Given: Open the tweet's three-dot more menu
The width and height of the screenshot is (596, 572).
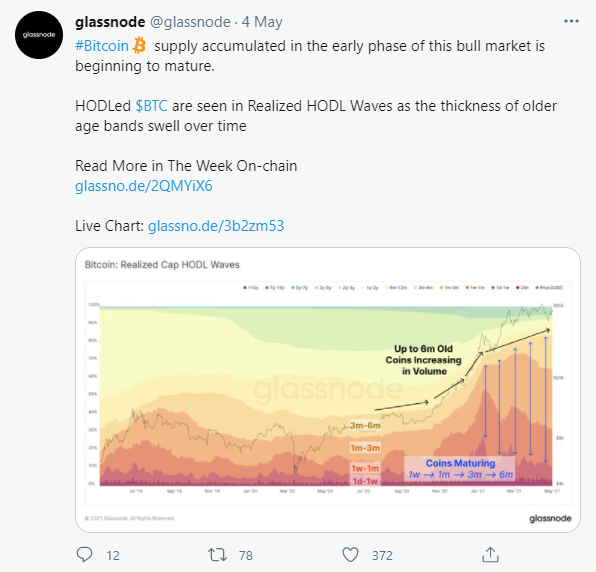Looking at the screenshot, I should (x=571, y=22).
